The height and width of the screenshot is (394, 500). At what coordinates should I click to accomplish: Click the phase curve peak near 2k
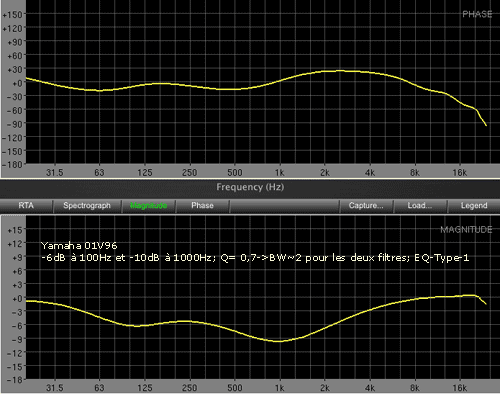click(x=340, y=71)
